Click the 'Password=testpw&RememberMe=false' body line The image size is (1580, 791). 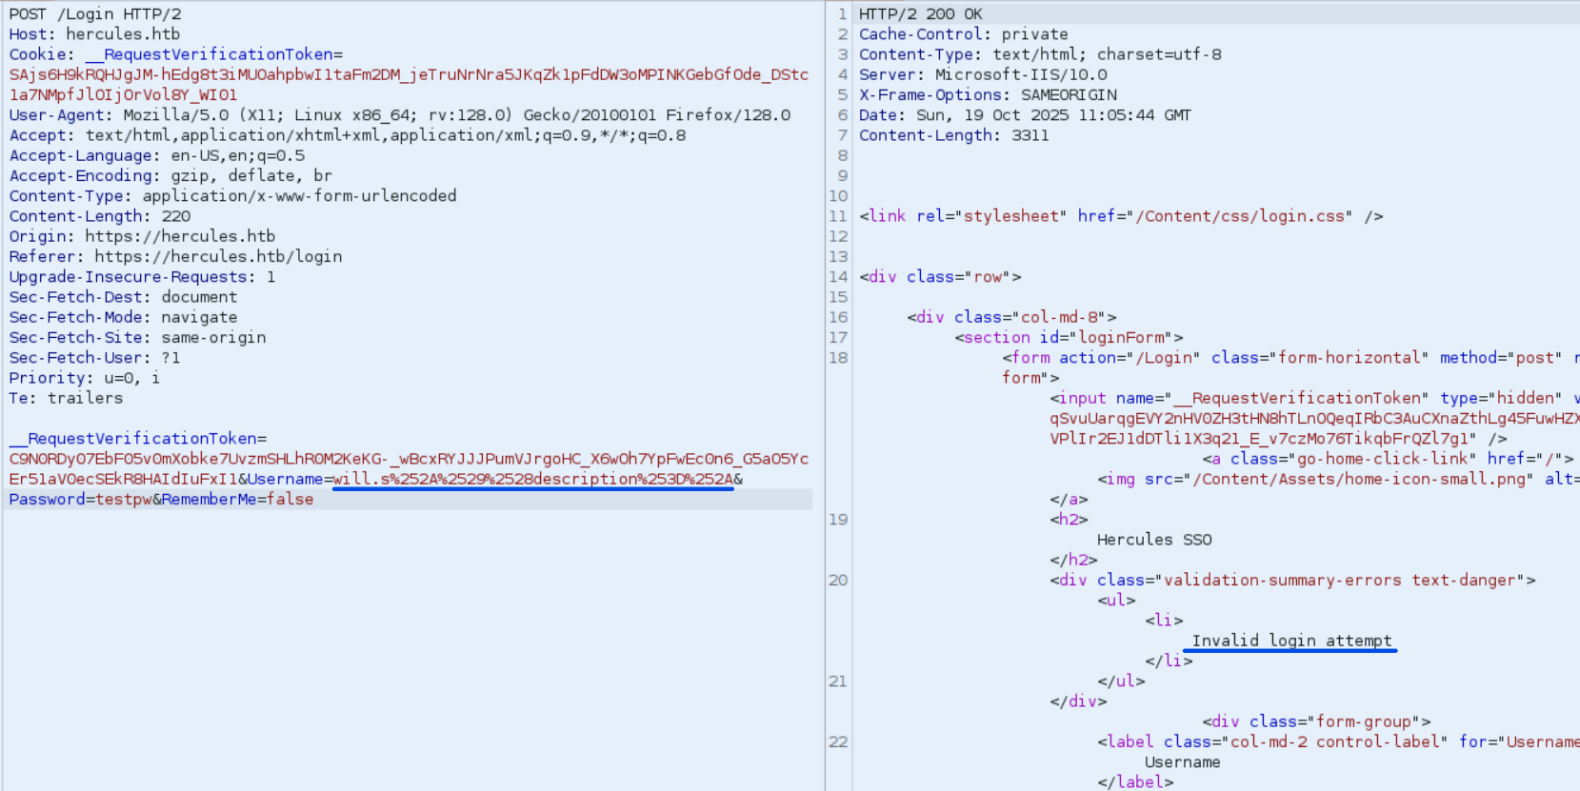click(161, 499)
